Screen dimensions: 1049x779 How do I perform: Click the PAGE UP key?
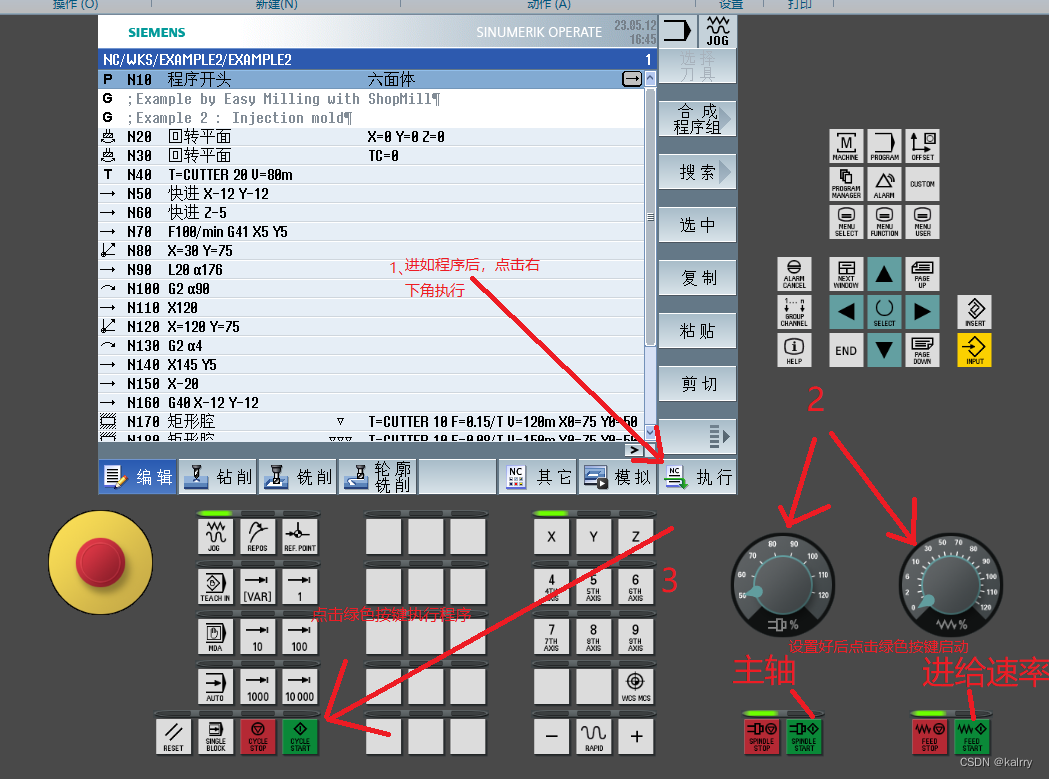tap(923, 274)
